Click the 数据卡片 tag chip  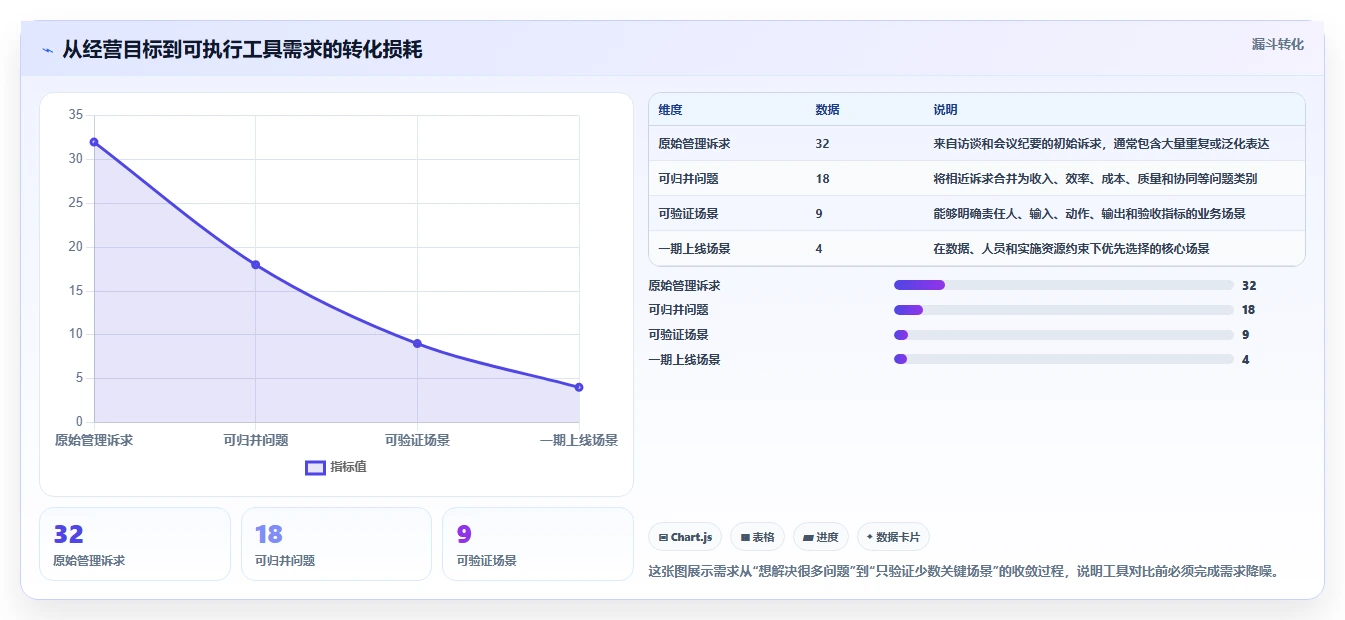click(893, 537)
